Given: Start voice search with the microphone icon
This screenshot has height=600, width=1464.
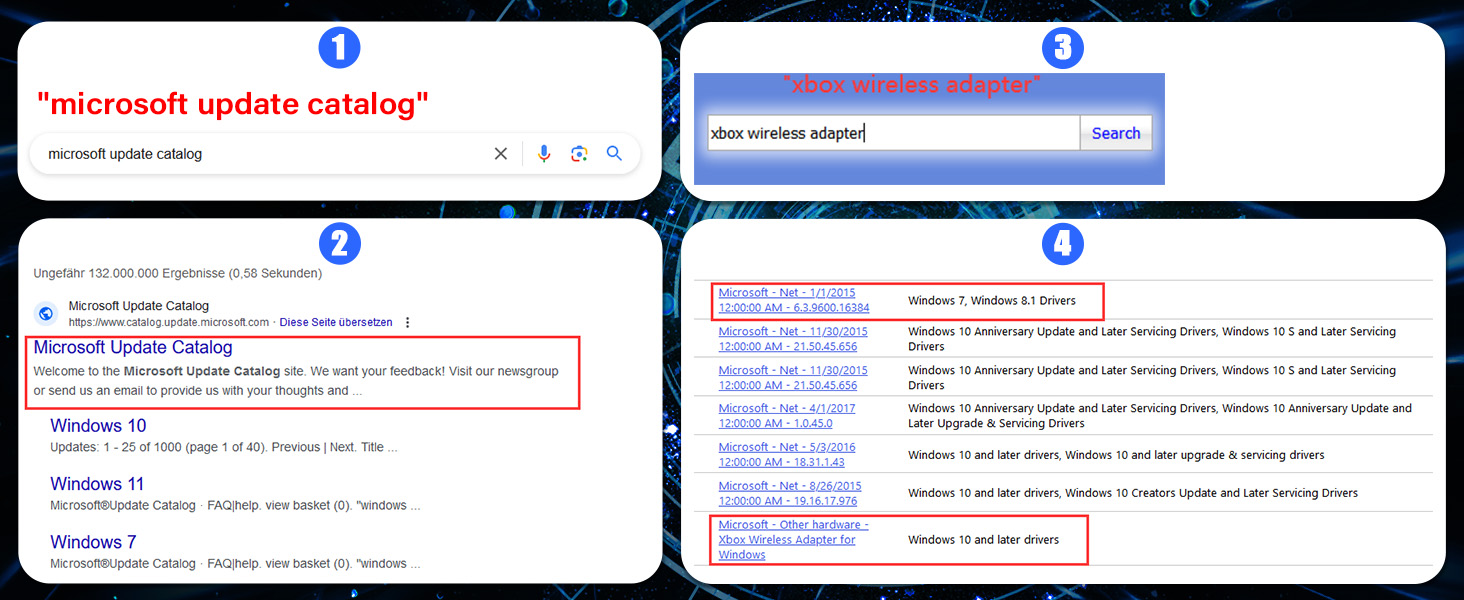Looking at the screenshot, I should pyautogui.click(x=544, y=154).
